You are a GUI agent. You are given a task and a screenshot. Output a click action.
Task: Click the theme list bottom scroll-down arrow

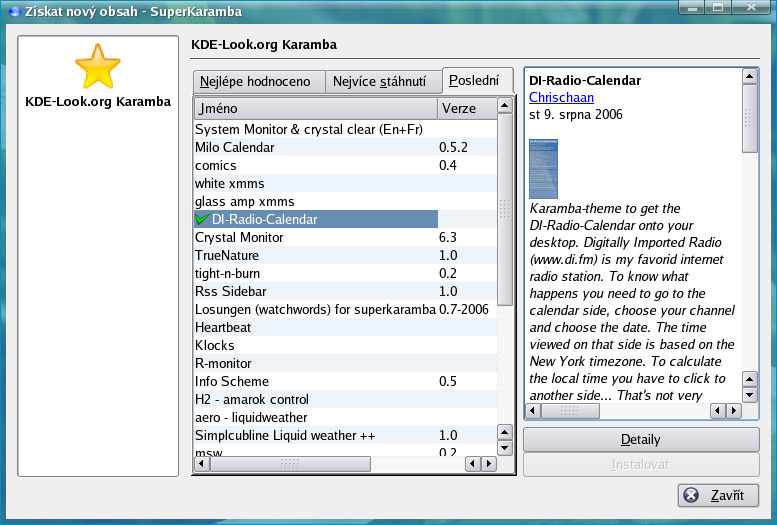coord(504,448)
